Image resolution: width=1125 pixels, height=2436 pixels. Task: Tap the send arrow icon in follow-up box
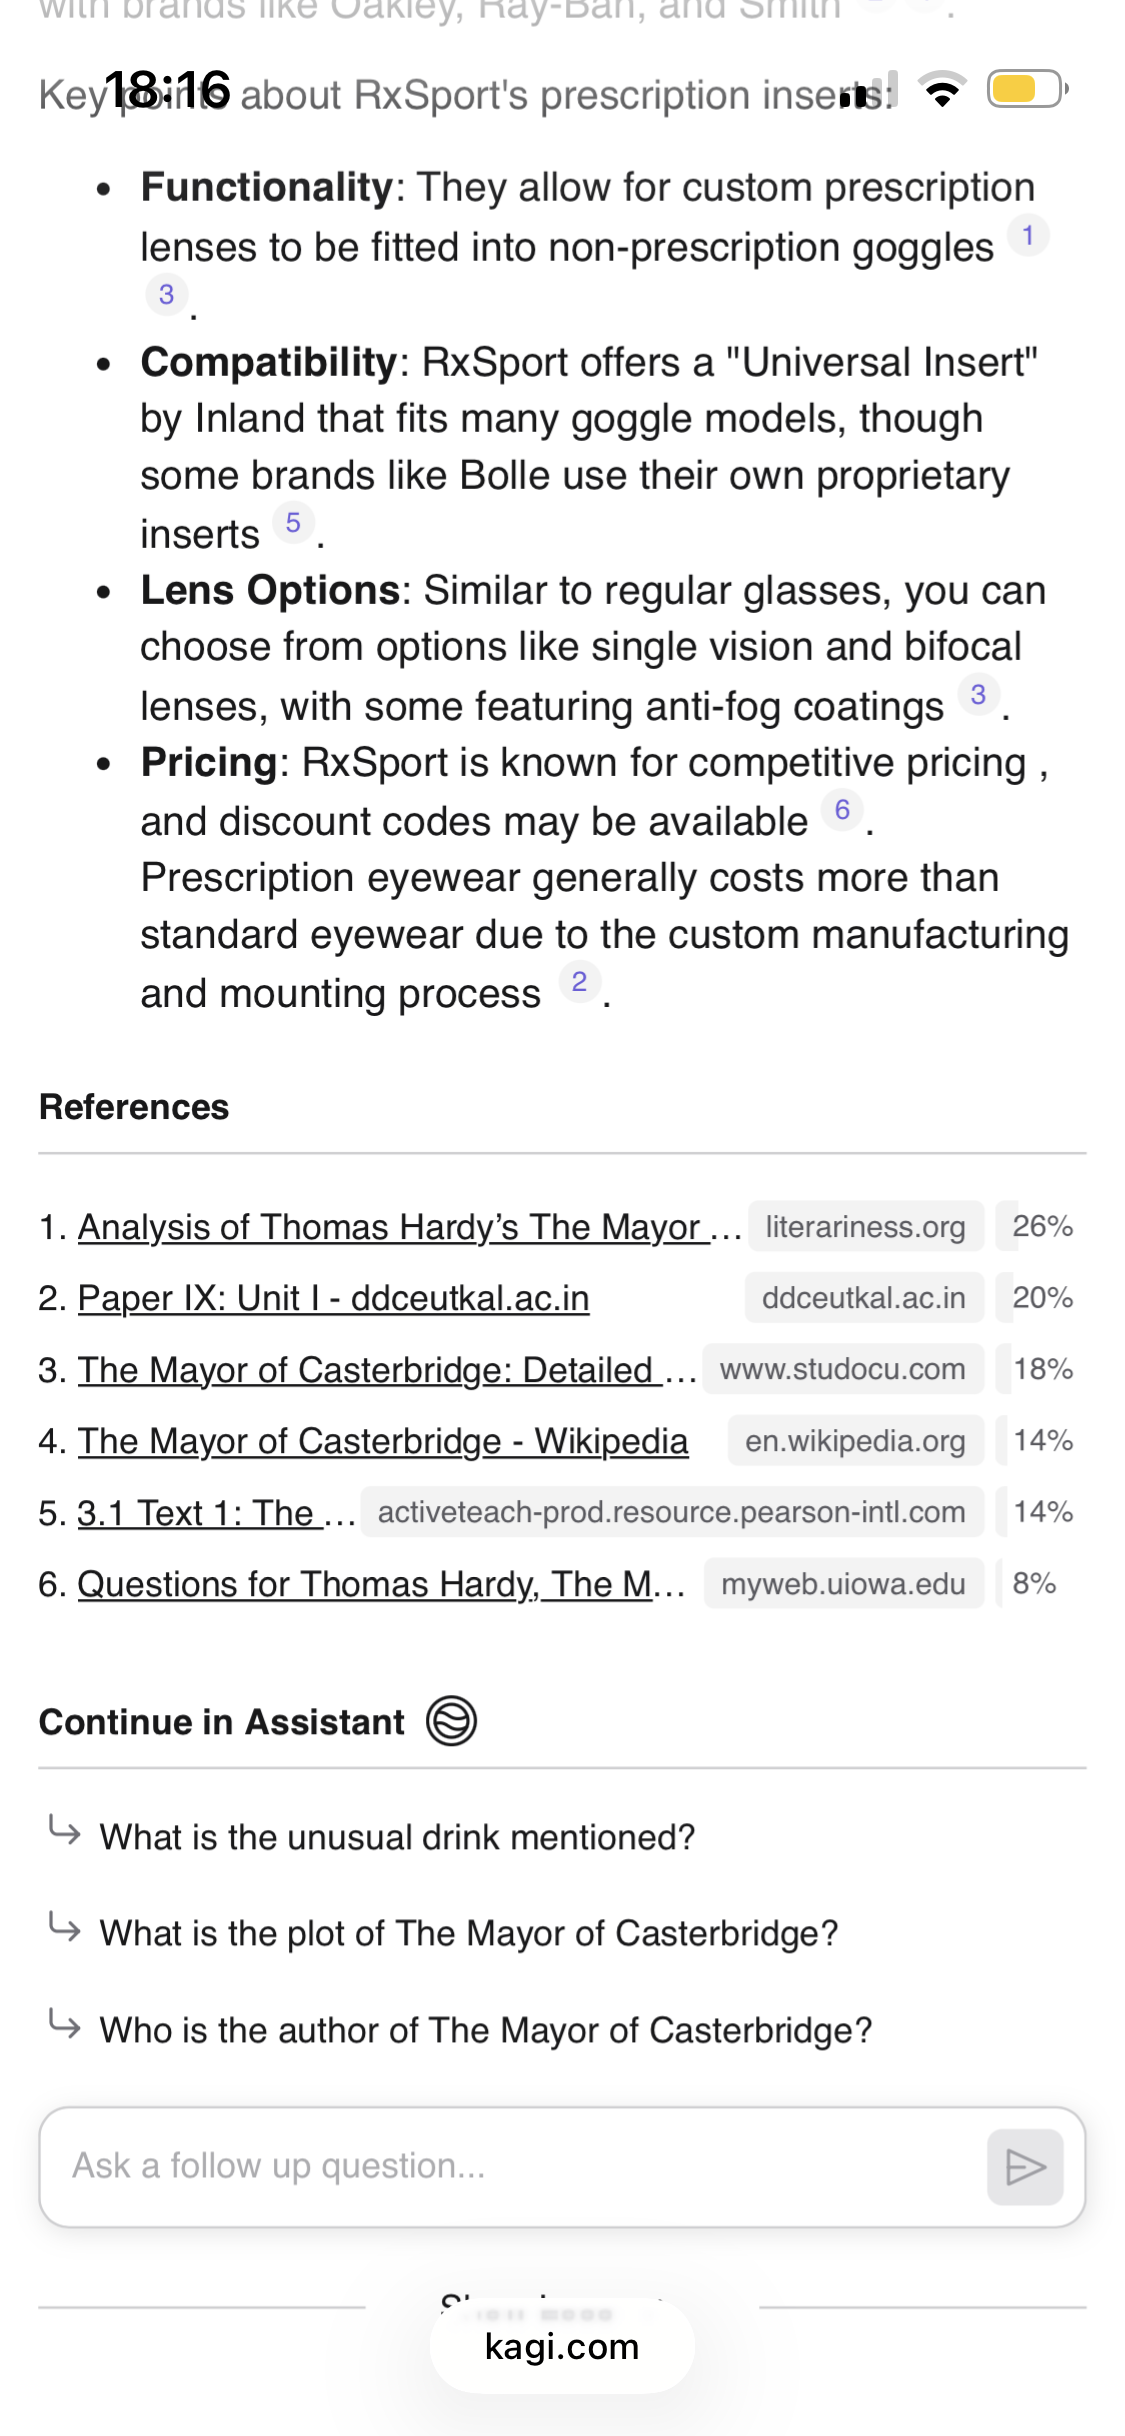coord(1024,2167)
